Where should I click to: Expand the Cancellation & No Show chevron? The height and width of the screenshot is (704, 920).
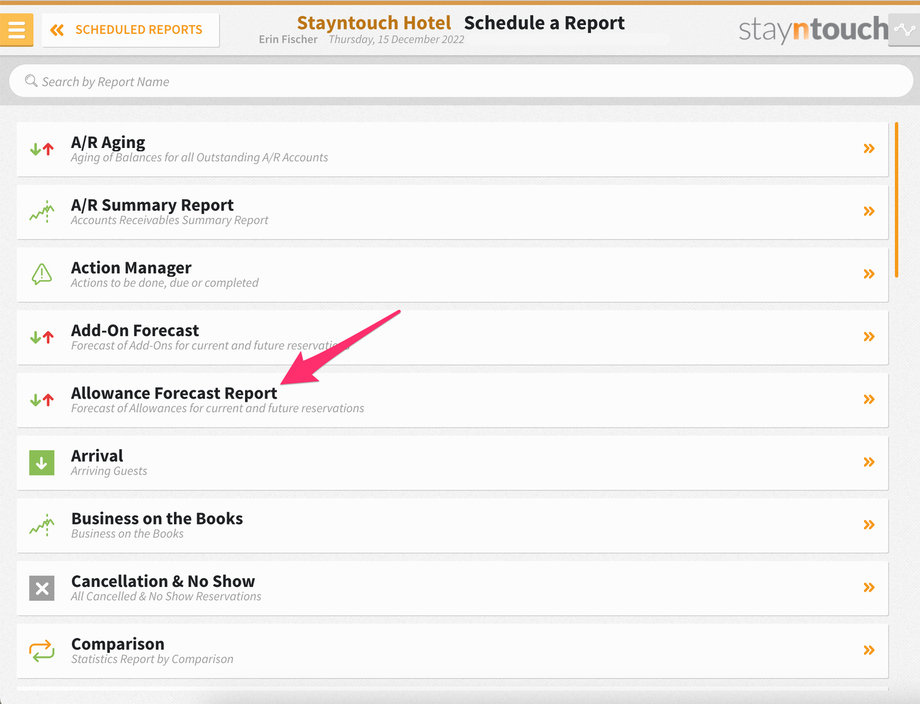point(869,588)
